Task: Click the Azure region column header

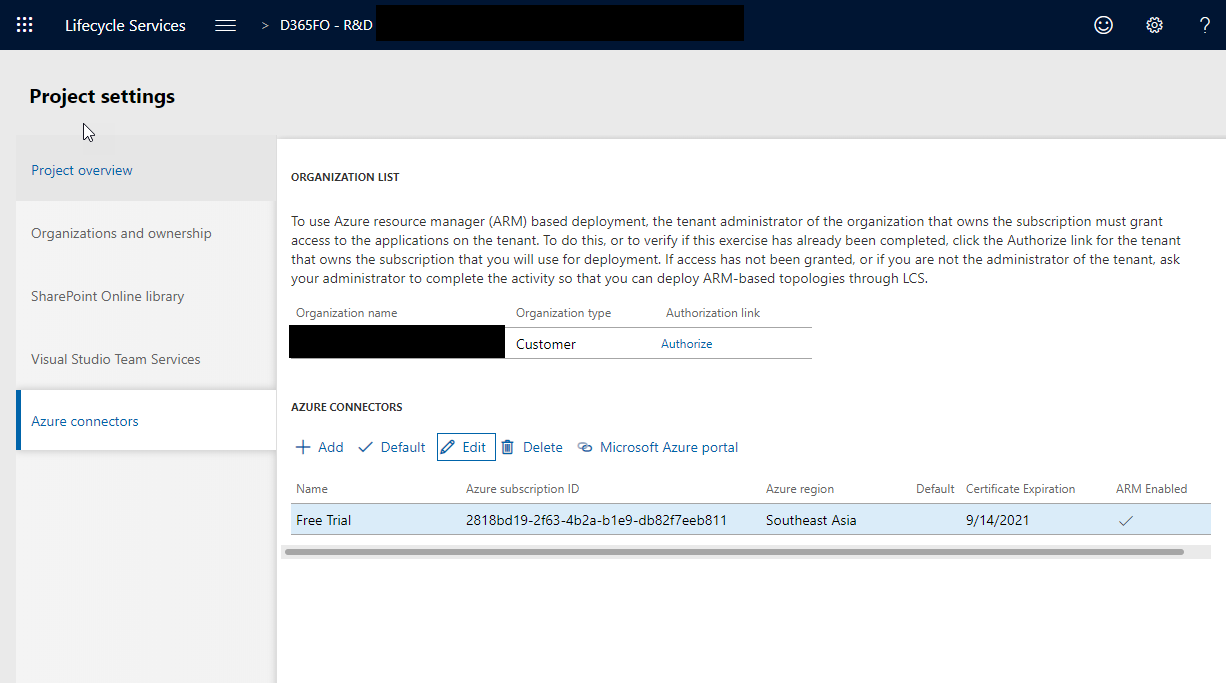Action: coord(800,489)
